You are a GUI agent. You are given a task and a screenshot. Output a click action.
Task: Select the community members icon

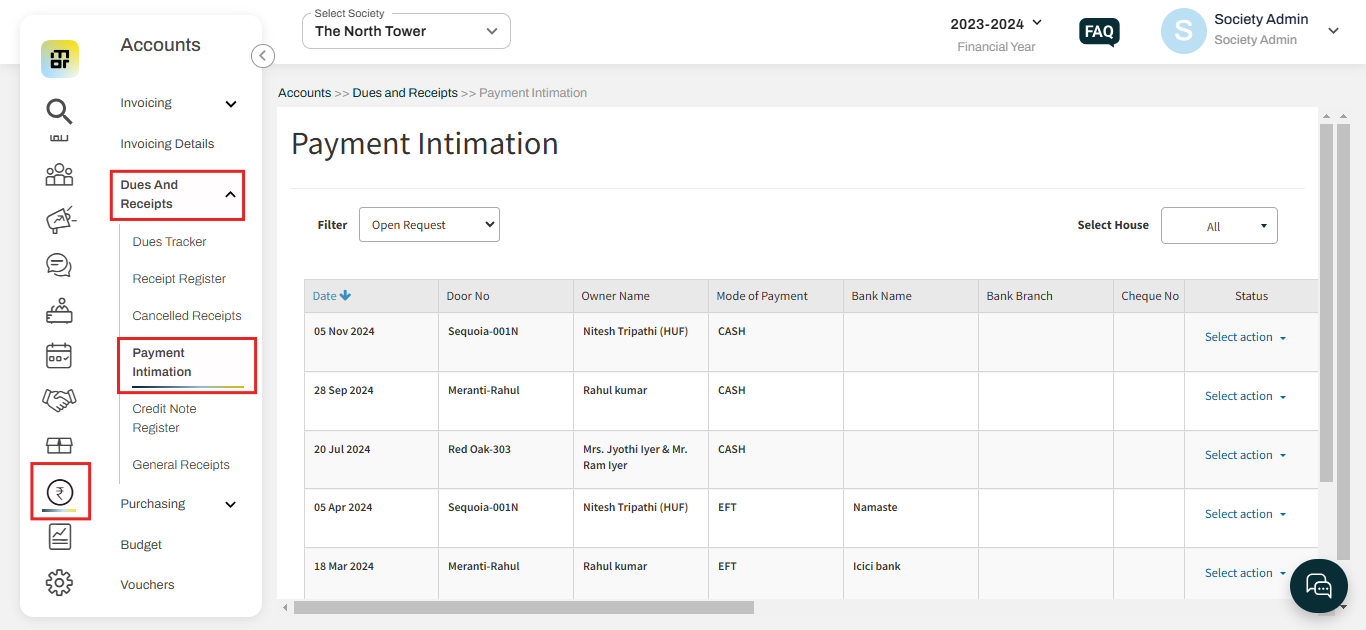click(59, 174)
